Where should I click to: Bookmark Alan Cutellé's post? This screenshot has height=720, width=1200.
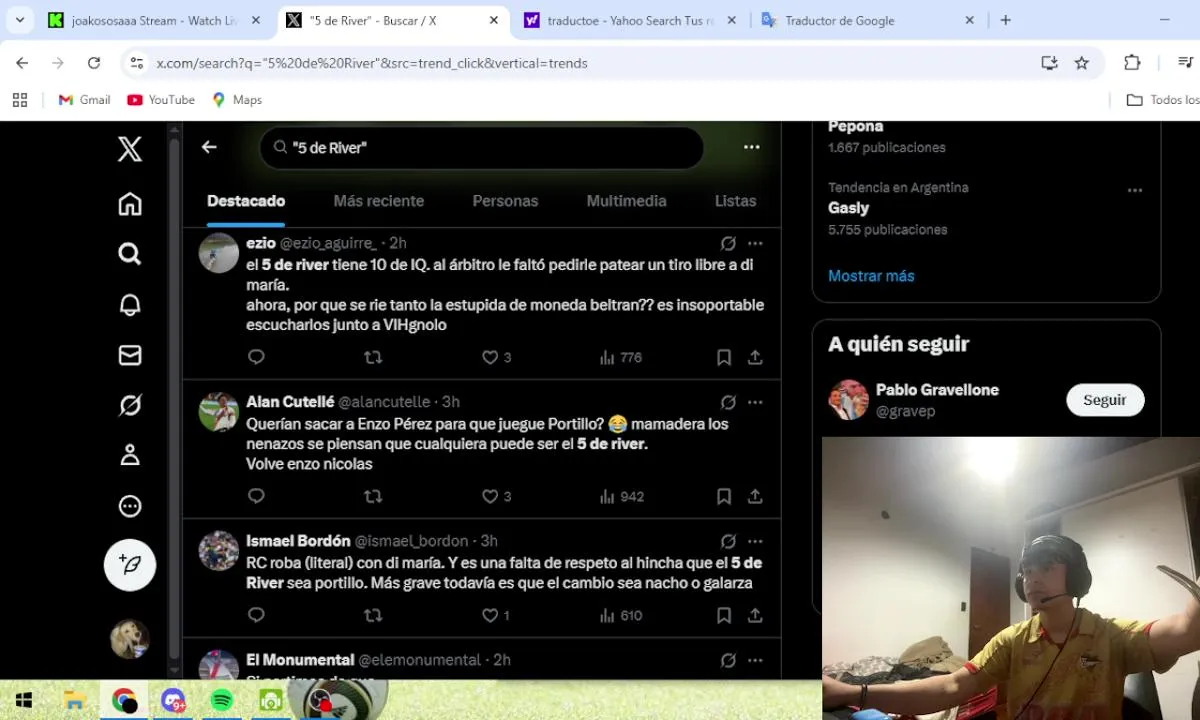724,496
